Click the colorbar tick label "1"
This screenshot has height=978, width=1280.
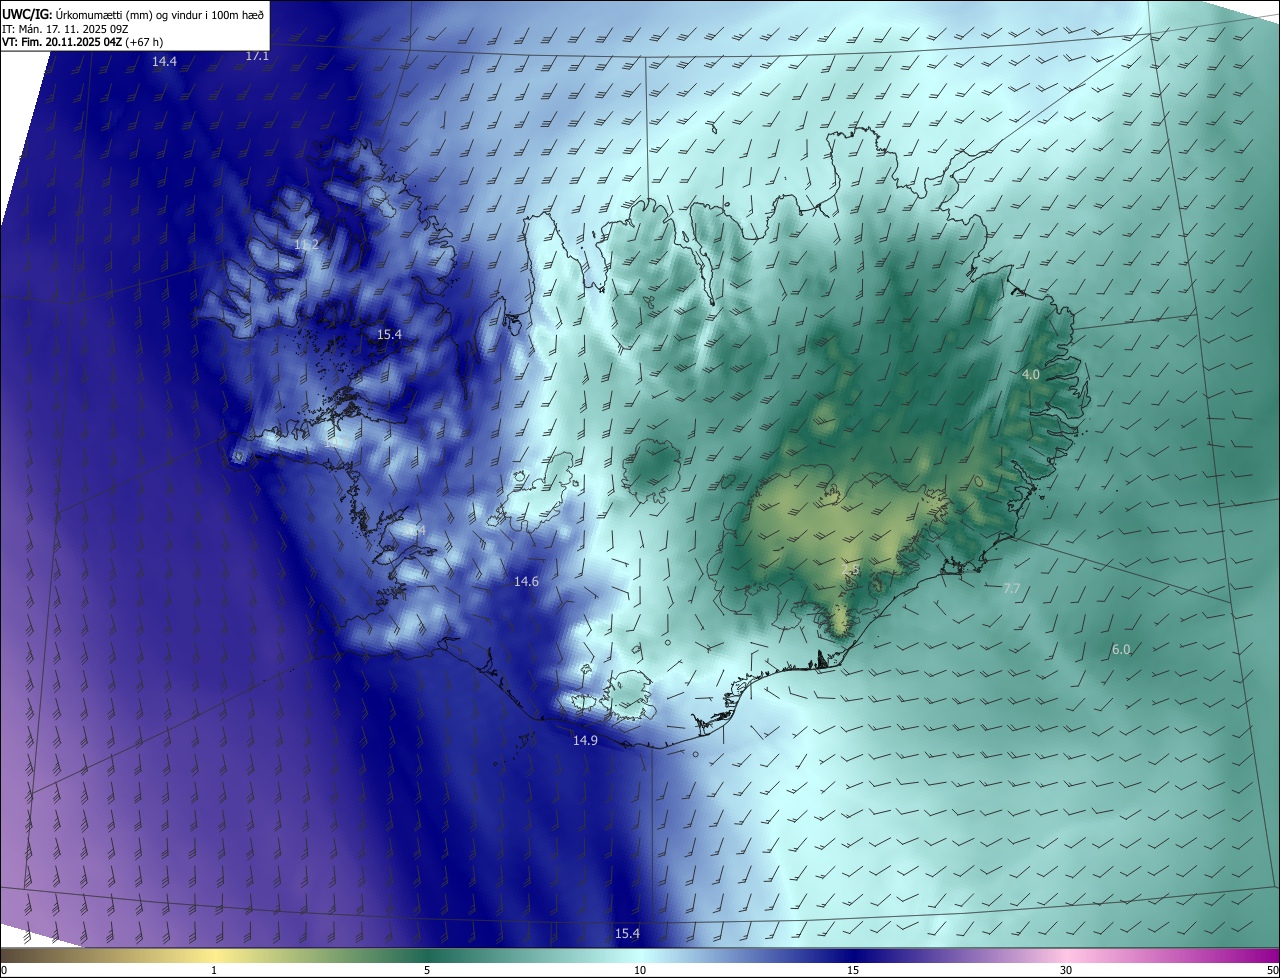pyautogui.click(x=214, y=971)
